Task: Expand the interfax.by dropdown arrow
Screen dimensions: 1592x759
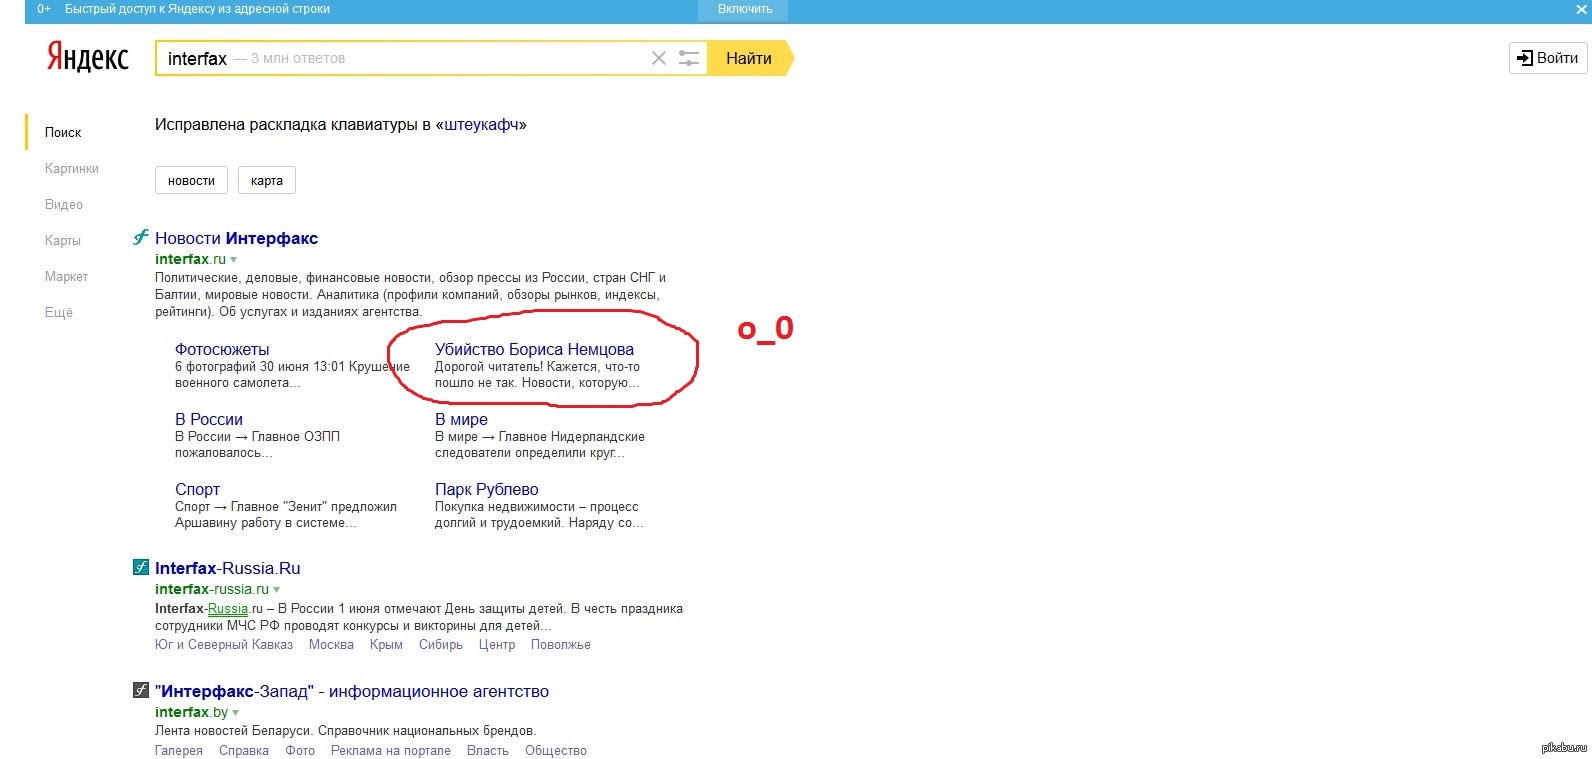Action: 236,713
